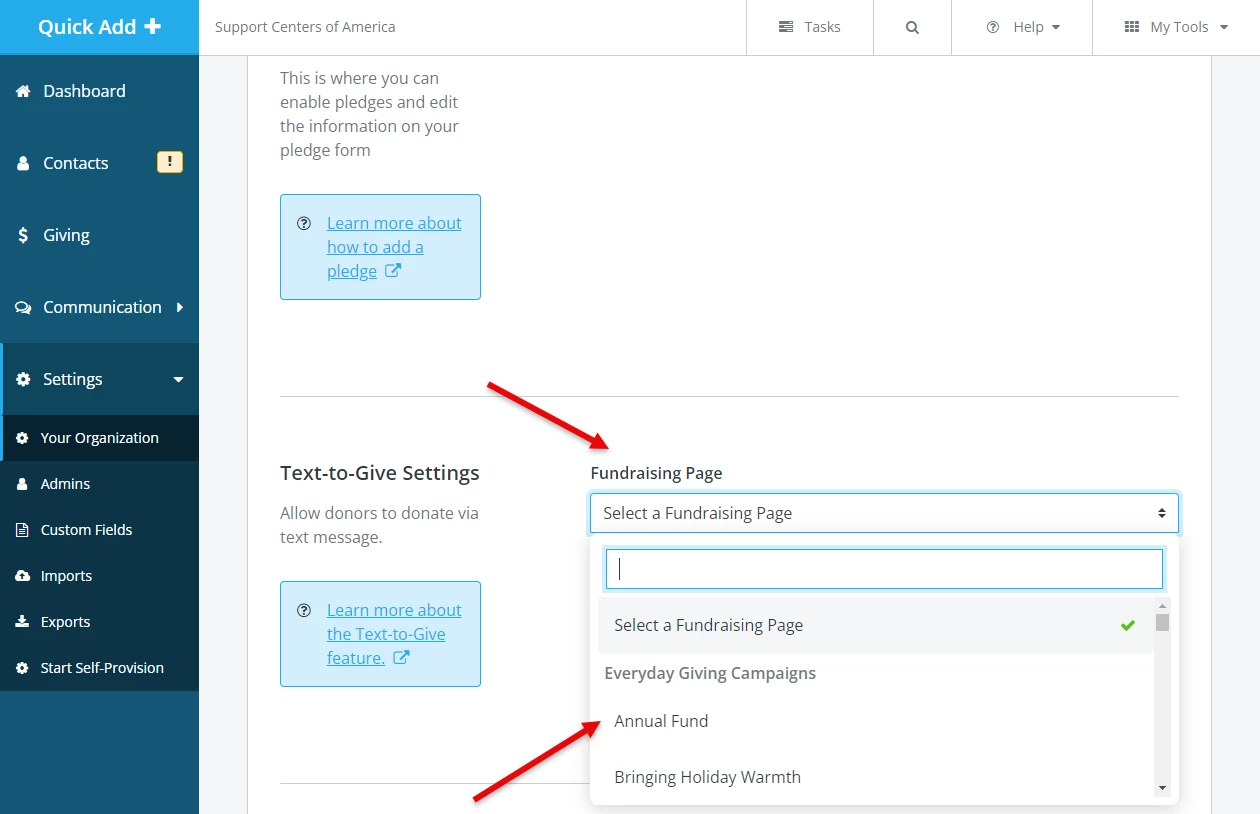The image size is (1260, 814).
Task: Click the Start Self-Provision gear icon
Action: point(22,668)
